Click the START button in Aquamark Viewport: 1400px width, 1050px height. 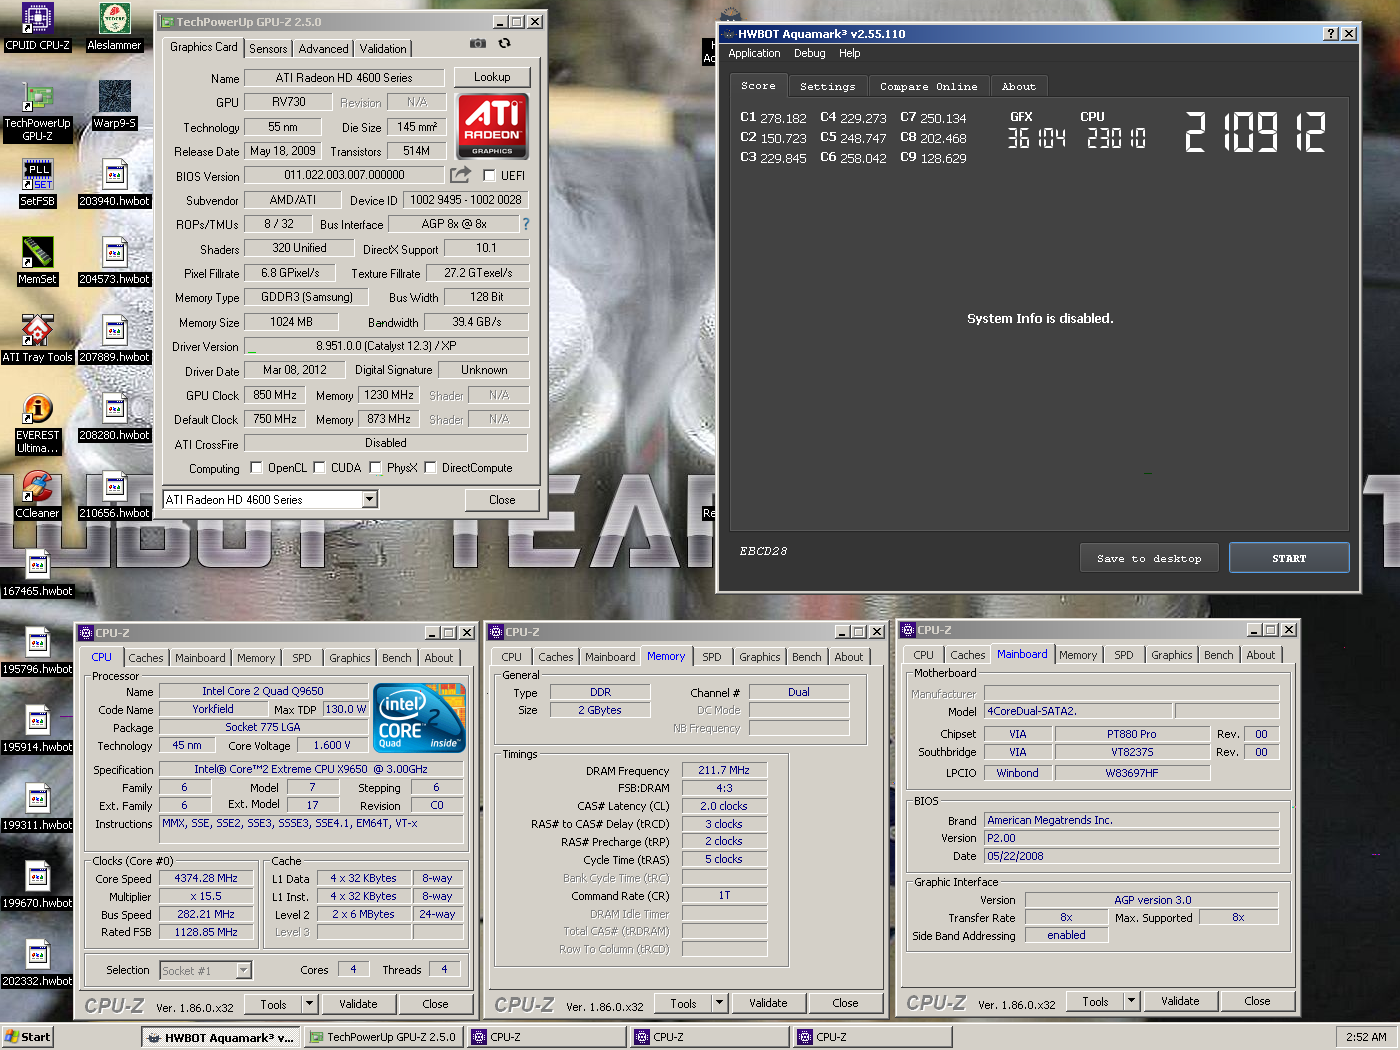pyautogui.click(x=1289, y=558)
